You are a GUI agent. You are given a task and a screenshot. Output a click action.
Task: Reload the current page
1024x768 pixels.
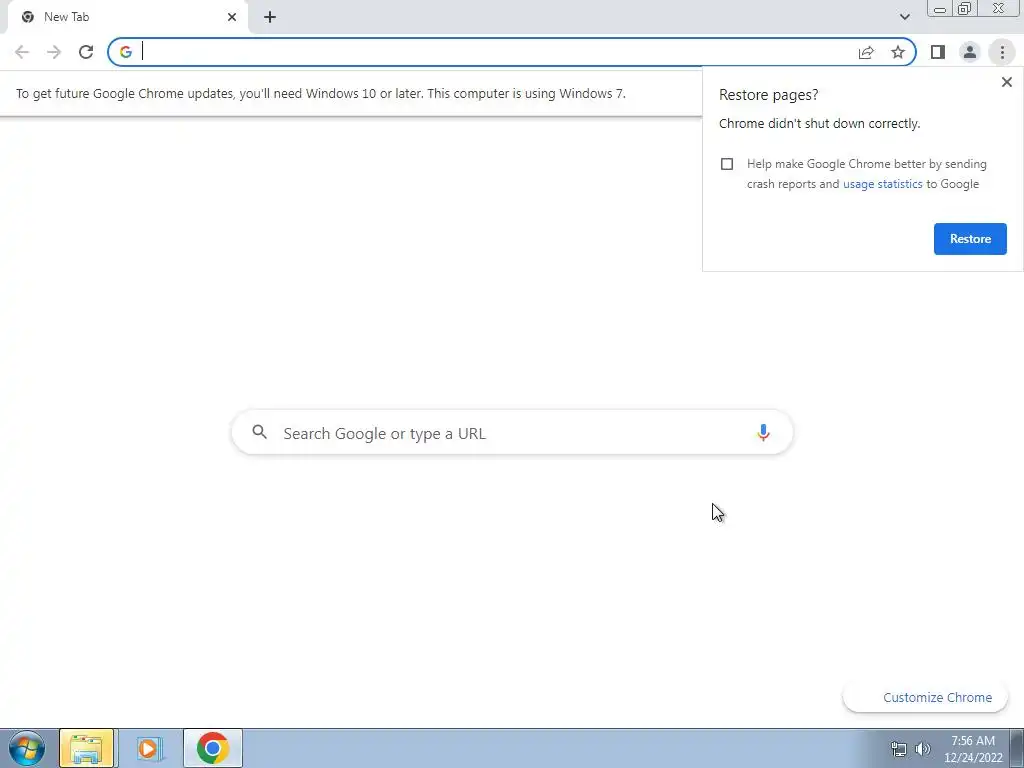pyautogui.click(x=86, y=52)
